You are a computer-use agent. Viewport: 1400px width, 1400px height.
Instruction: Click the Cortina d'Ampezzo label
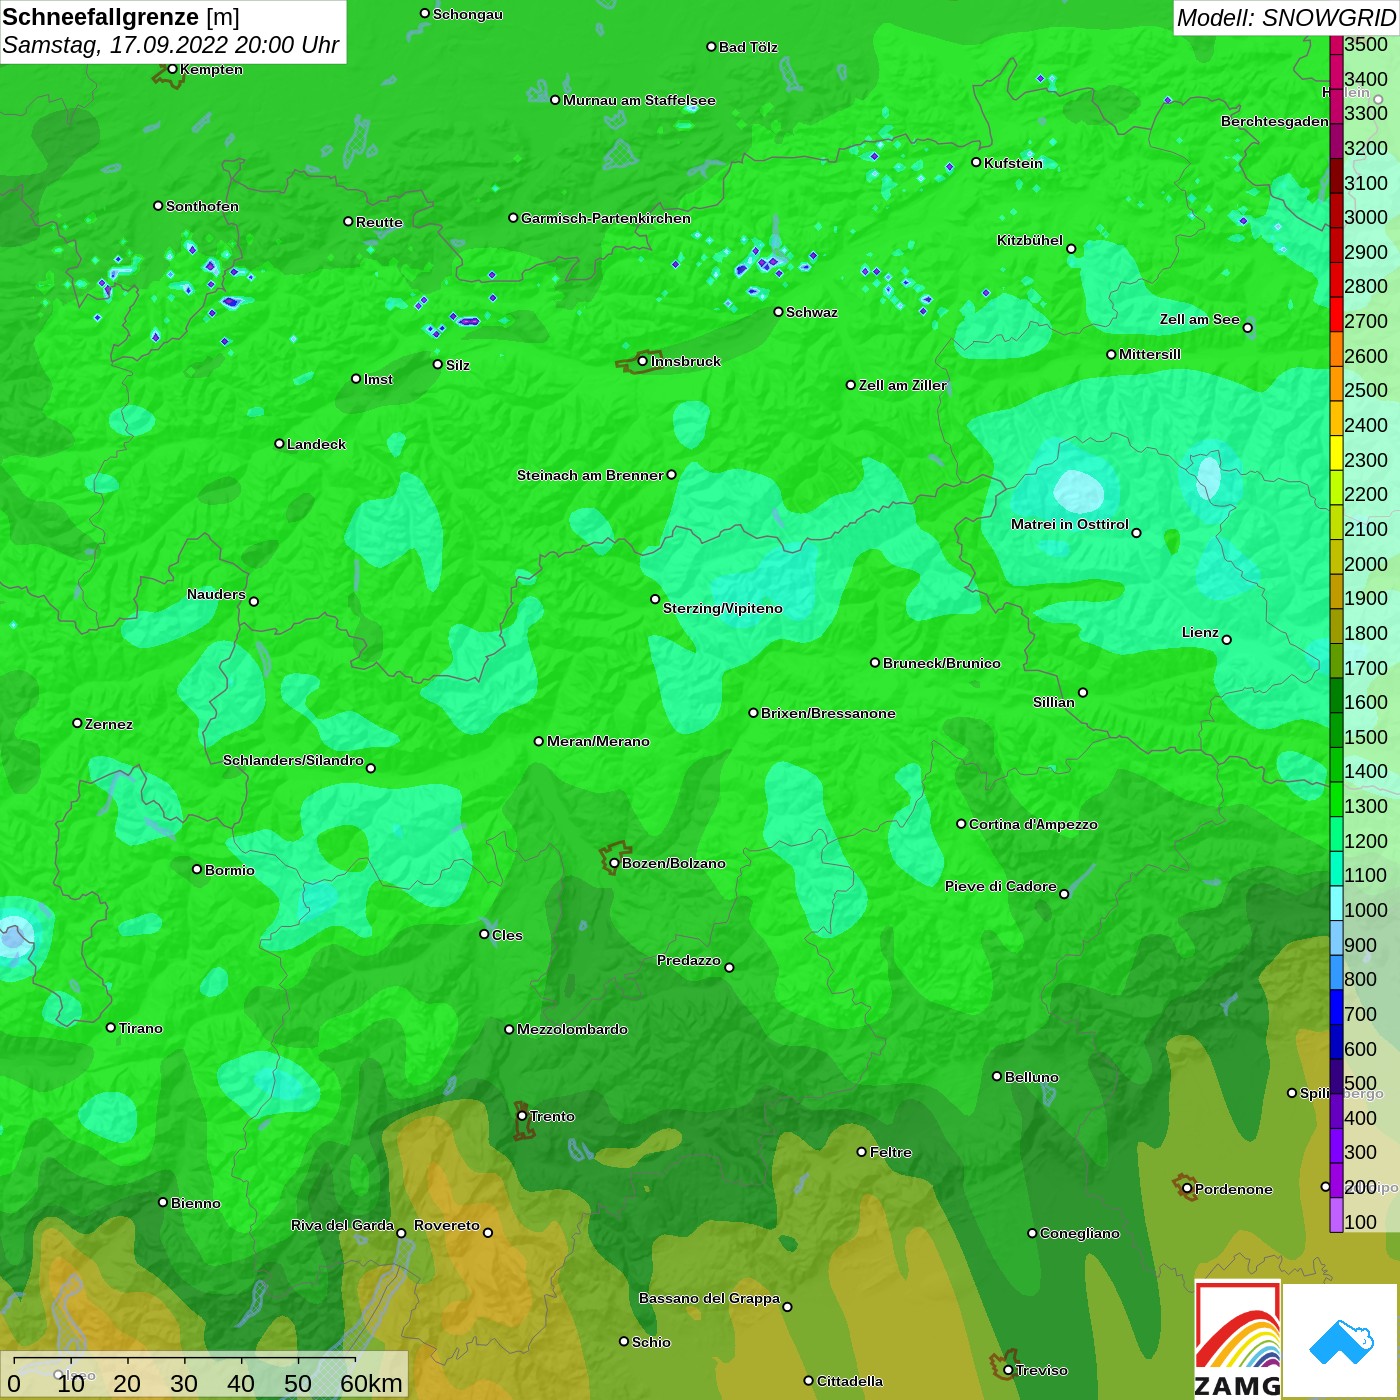[x=1033, y=824]
